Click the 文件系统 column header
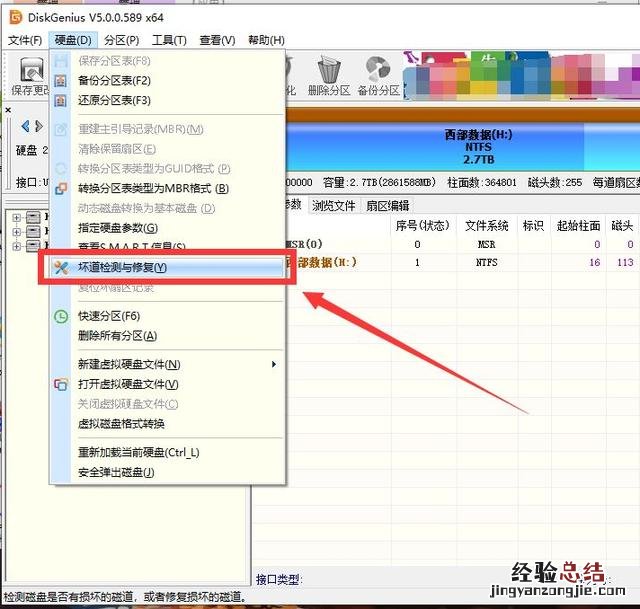Screen dimensions: 640x609 tap(487, 226)
